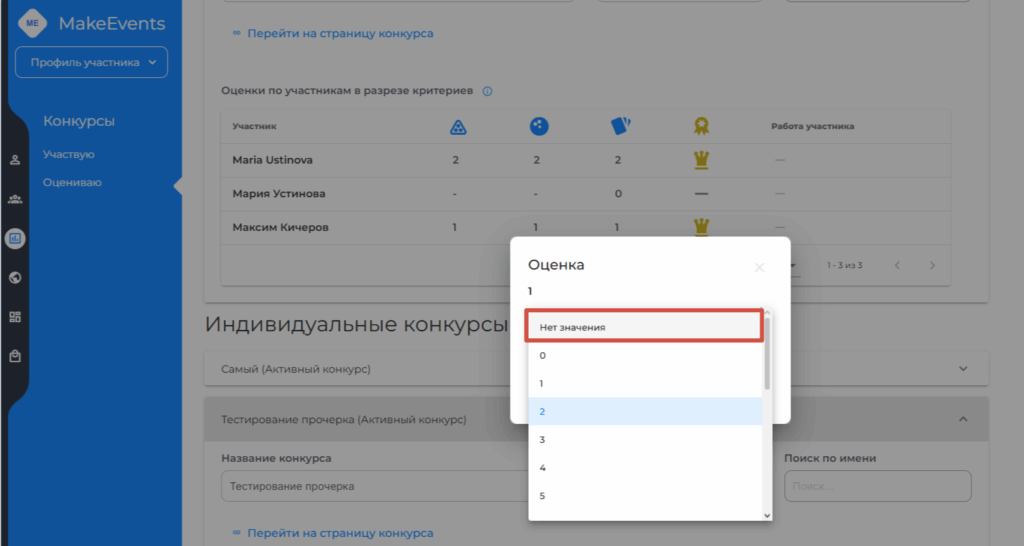This screenshot has width=1024, height=546.
Task: Choose score 3 in the dropdown list
Action: click(645, 440)
